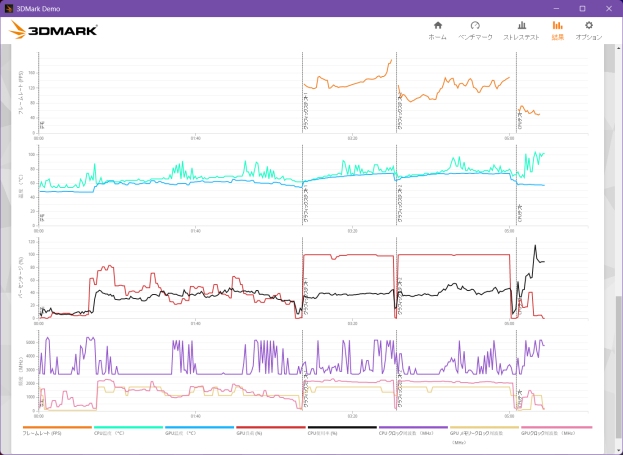Switch to the ストレステスト tab label
Viewport: 623px width, 455px height.
click(522, 37)
